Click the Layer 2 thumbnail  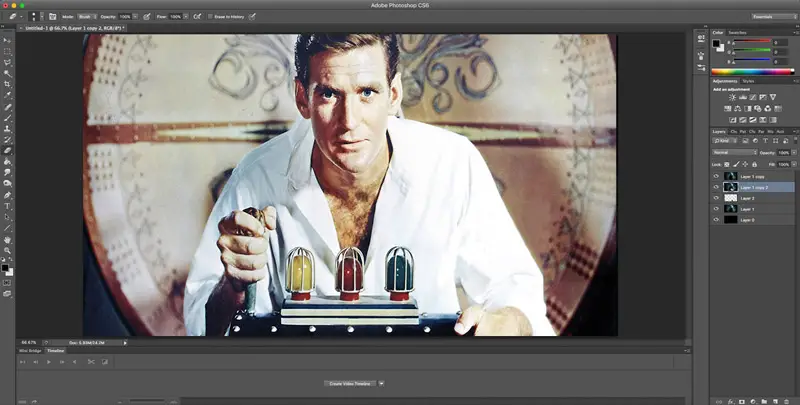coord(731,198)
